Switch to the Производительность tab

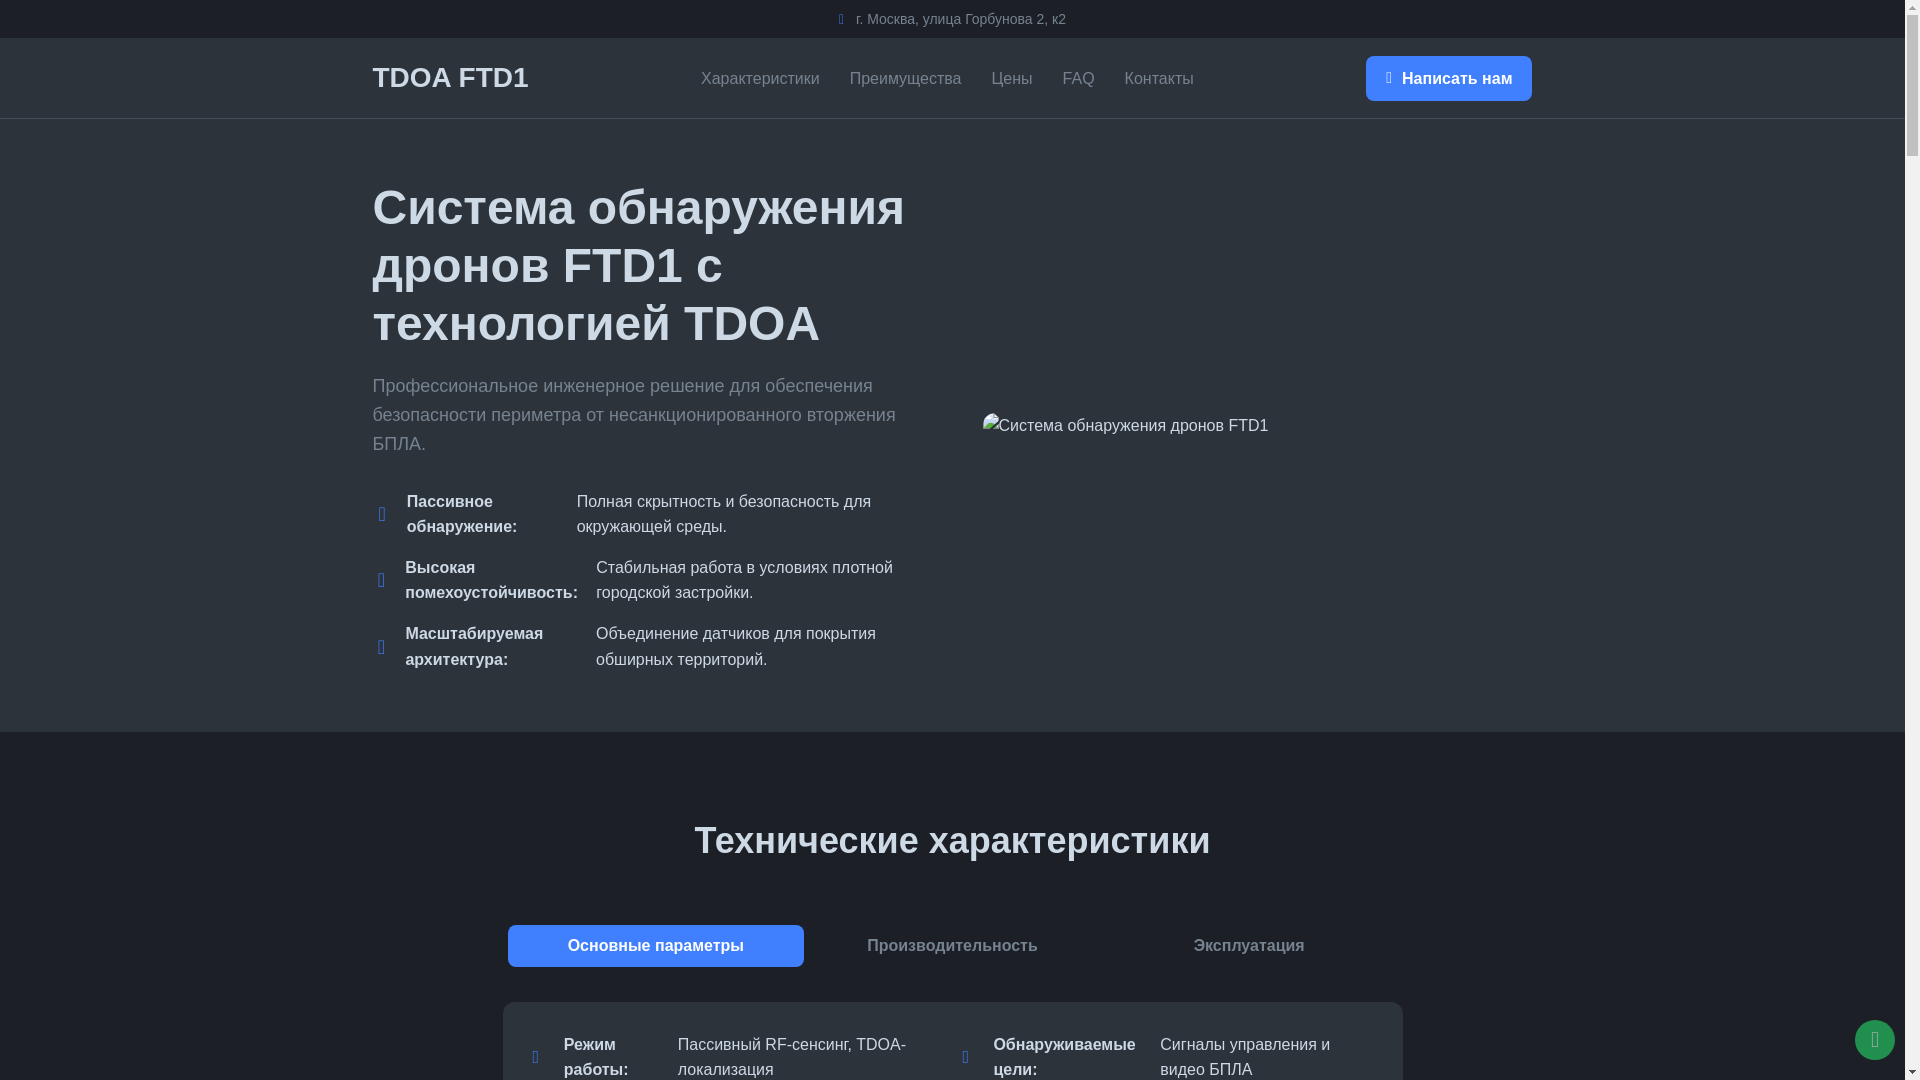tap(952, 945)
